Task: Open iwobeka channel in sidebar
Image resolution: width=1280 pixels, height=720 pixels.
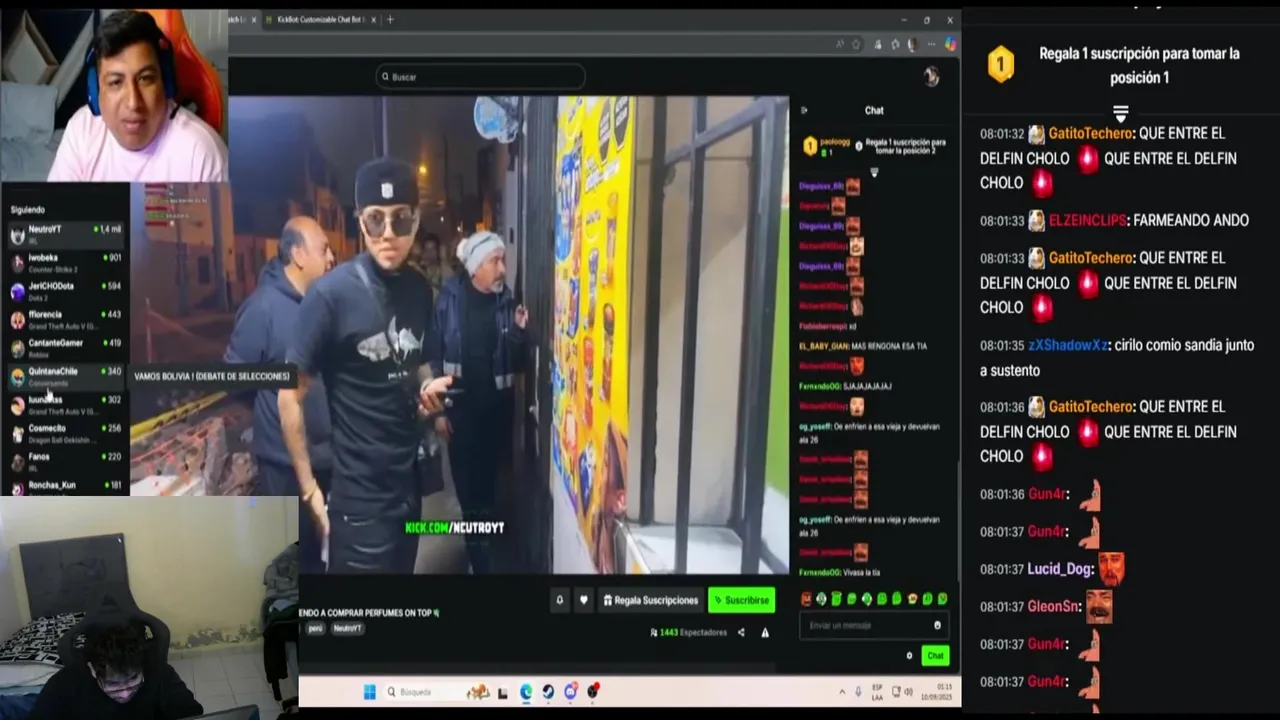Action: (x=66, y=262)
